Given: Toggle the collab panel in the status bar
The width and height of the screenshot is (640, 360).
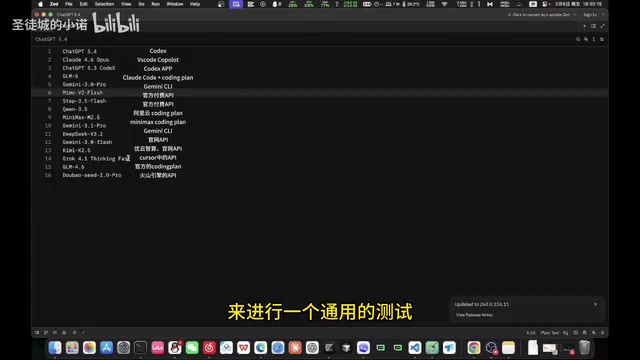Looking at the screenshot, I should 64,333.
